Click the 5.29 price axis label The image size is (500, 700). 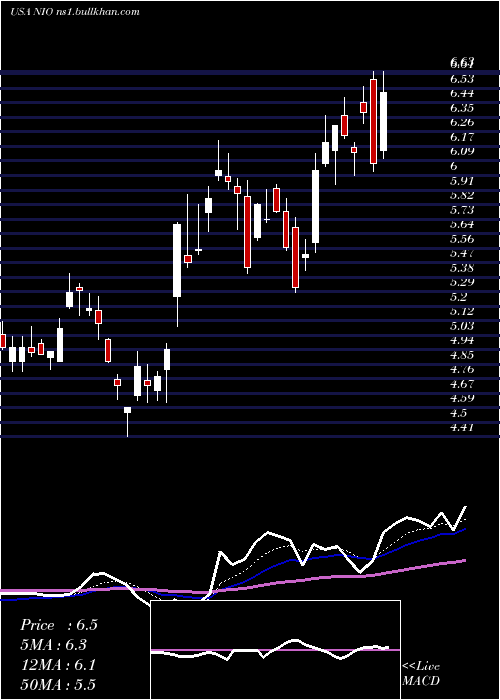click(462, 282)
